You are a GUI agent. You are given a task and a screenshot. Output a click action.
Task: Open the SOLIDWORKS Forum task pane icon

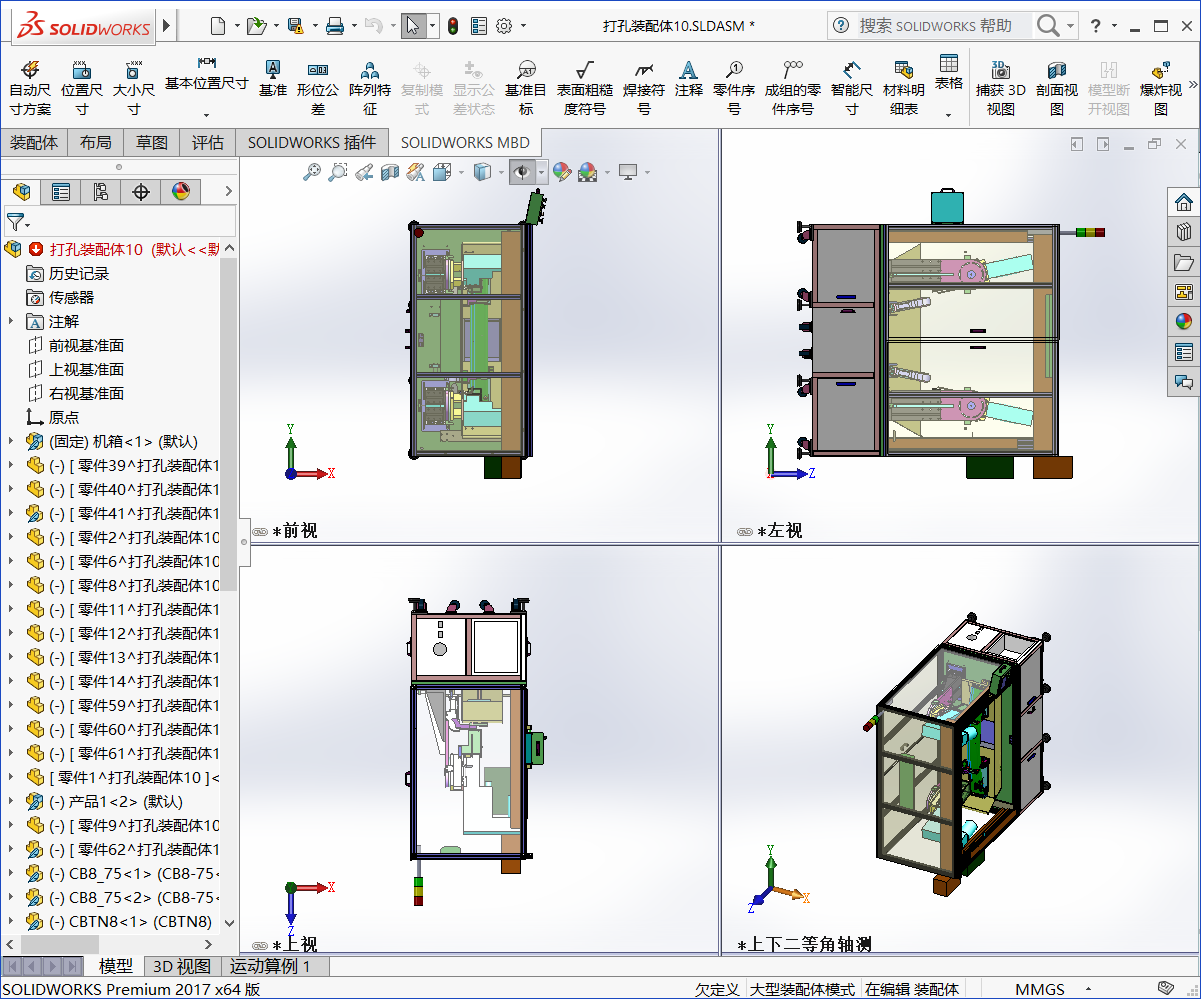[1184, 382]
